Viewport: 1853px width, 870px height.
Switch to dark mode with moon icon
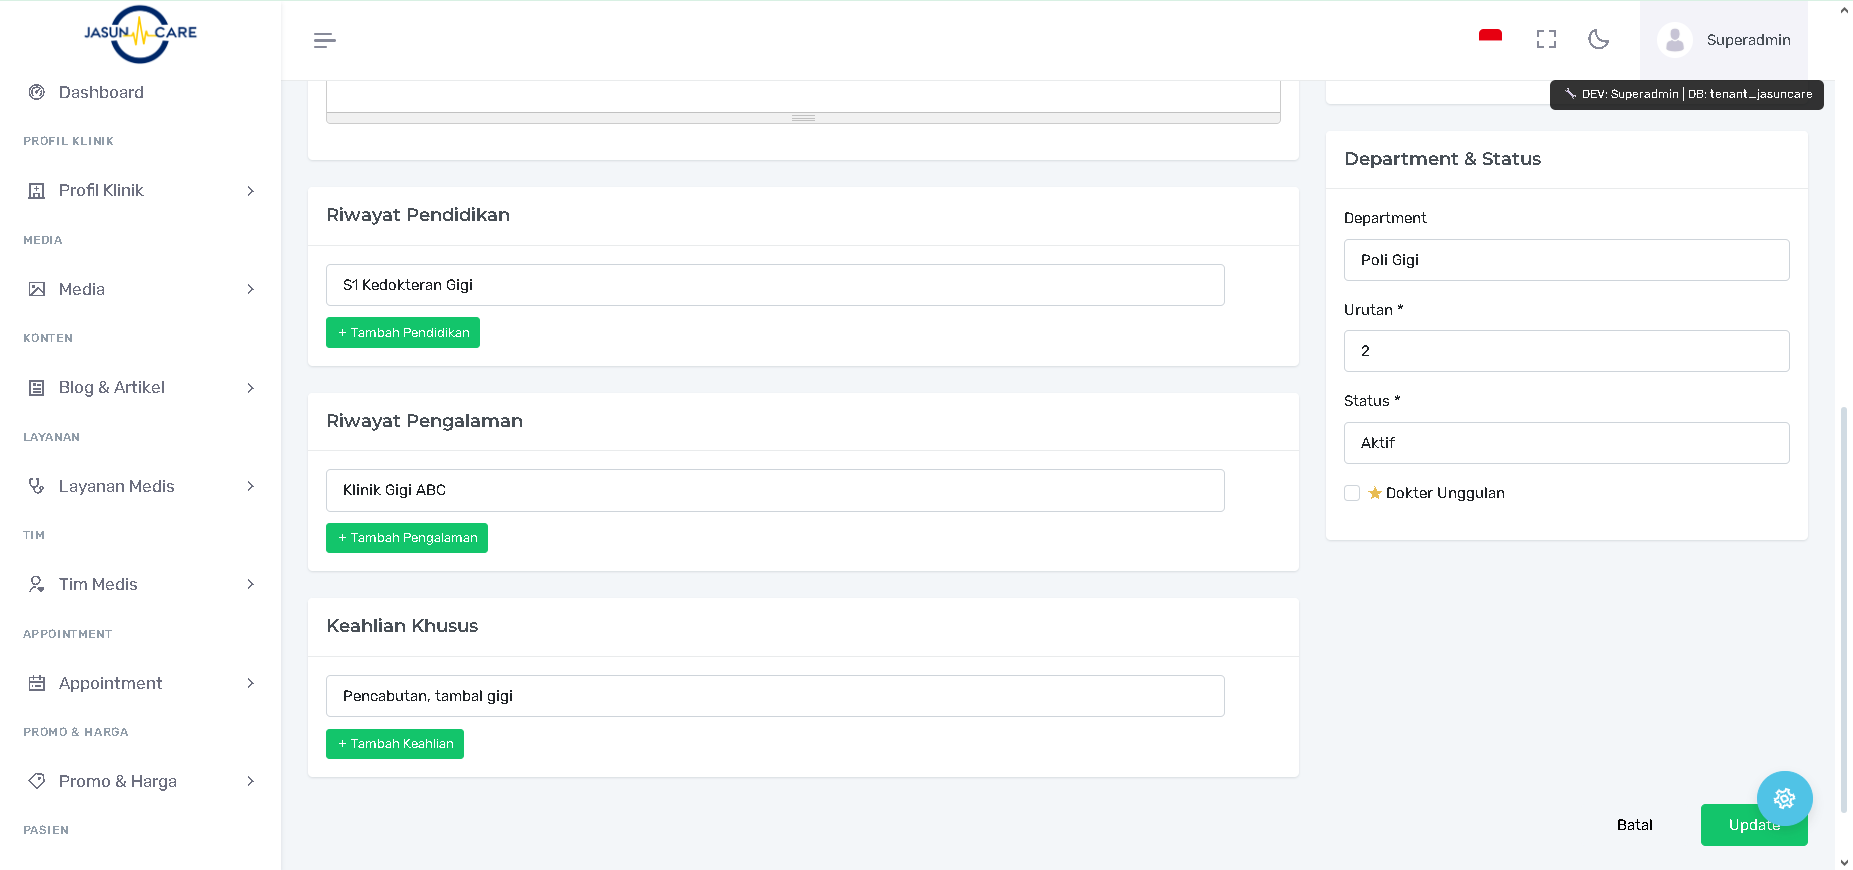click(1598, 39)
